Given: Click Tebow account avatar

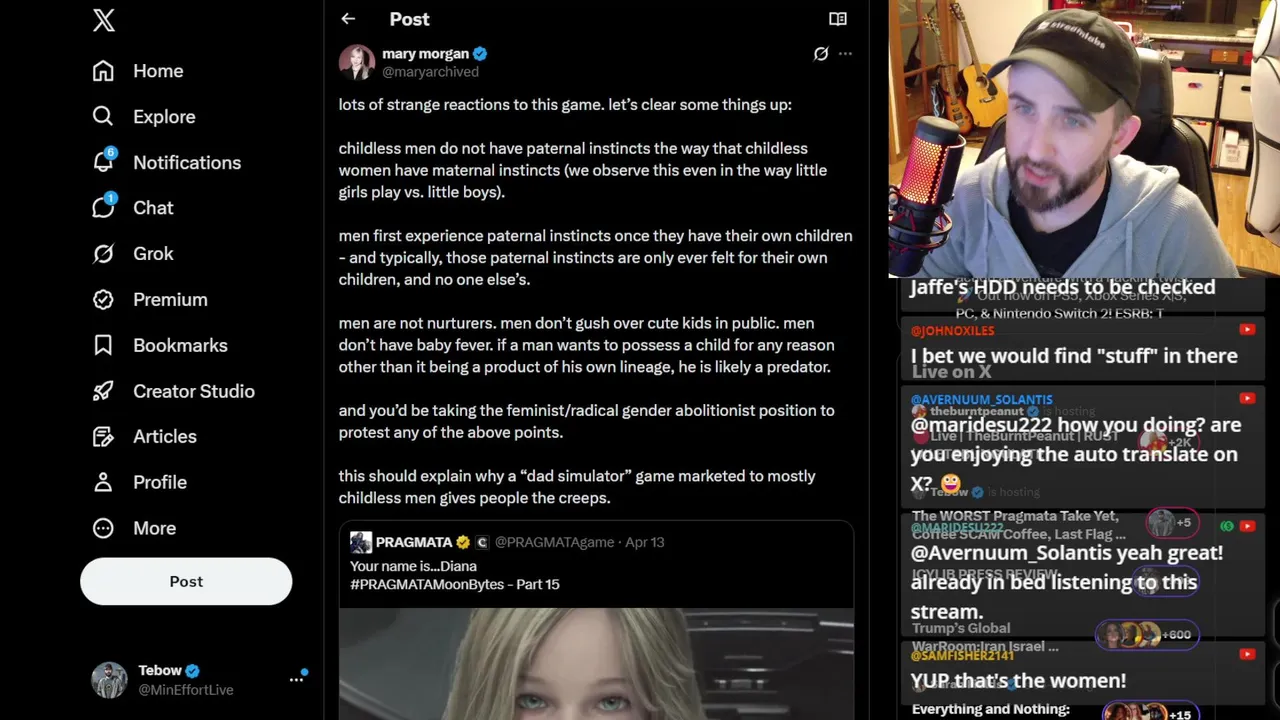Looking at the screenshot, I should (110, 680).
